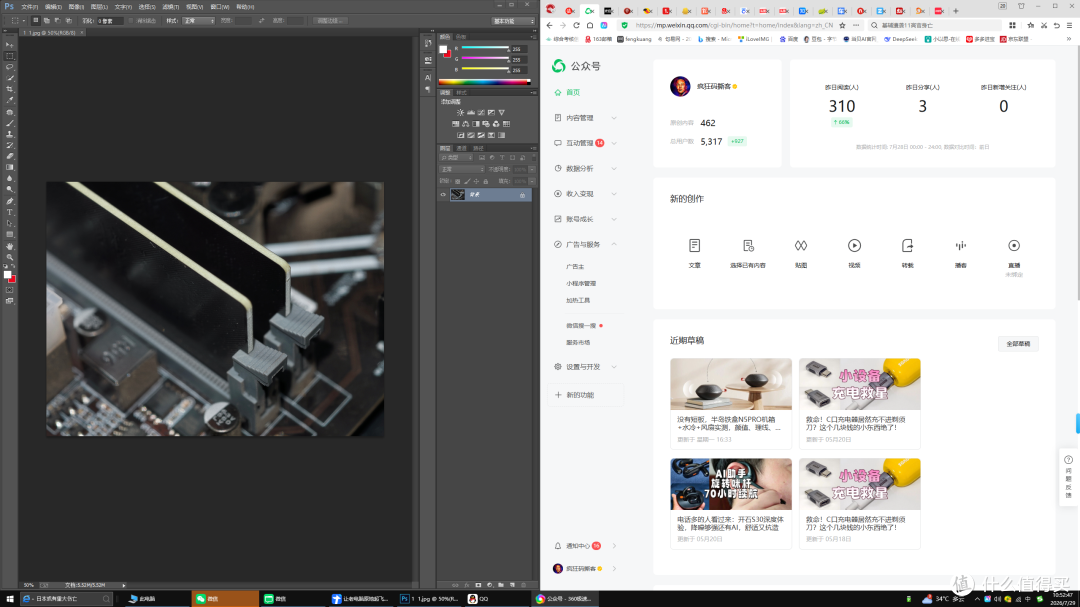Open the draft thumbnail about 半岛铁盒N5PRO
The height and width of the screenshot is (607, 1080).
731,384
